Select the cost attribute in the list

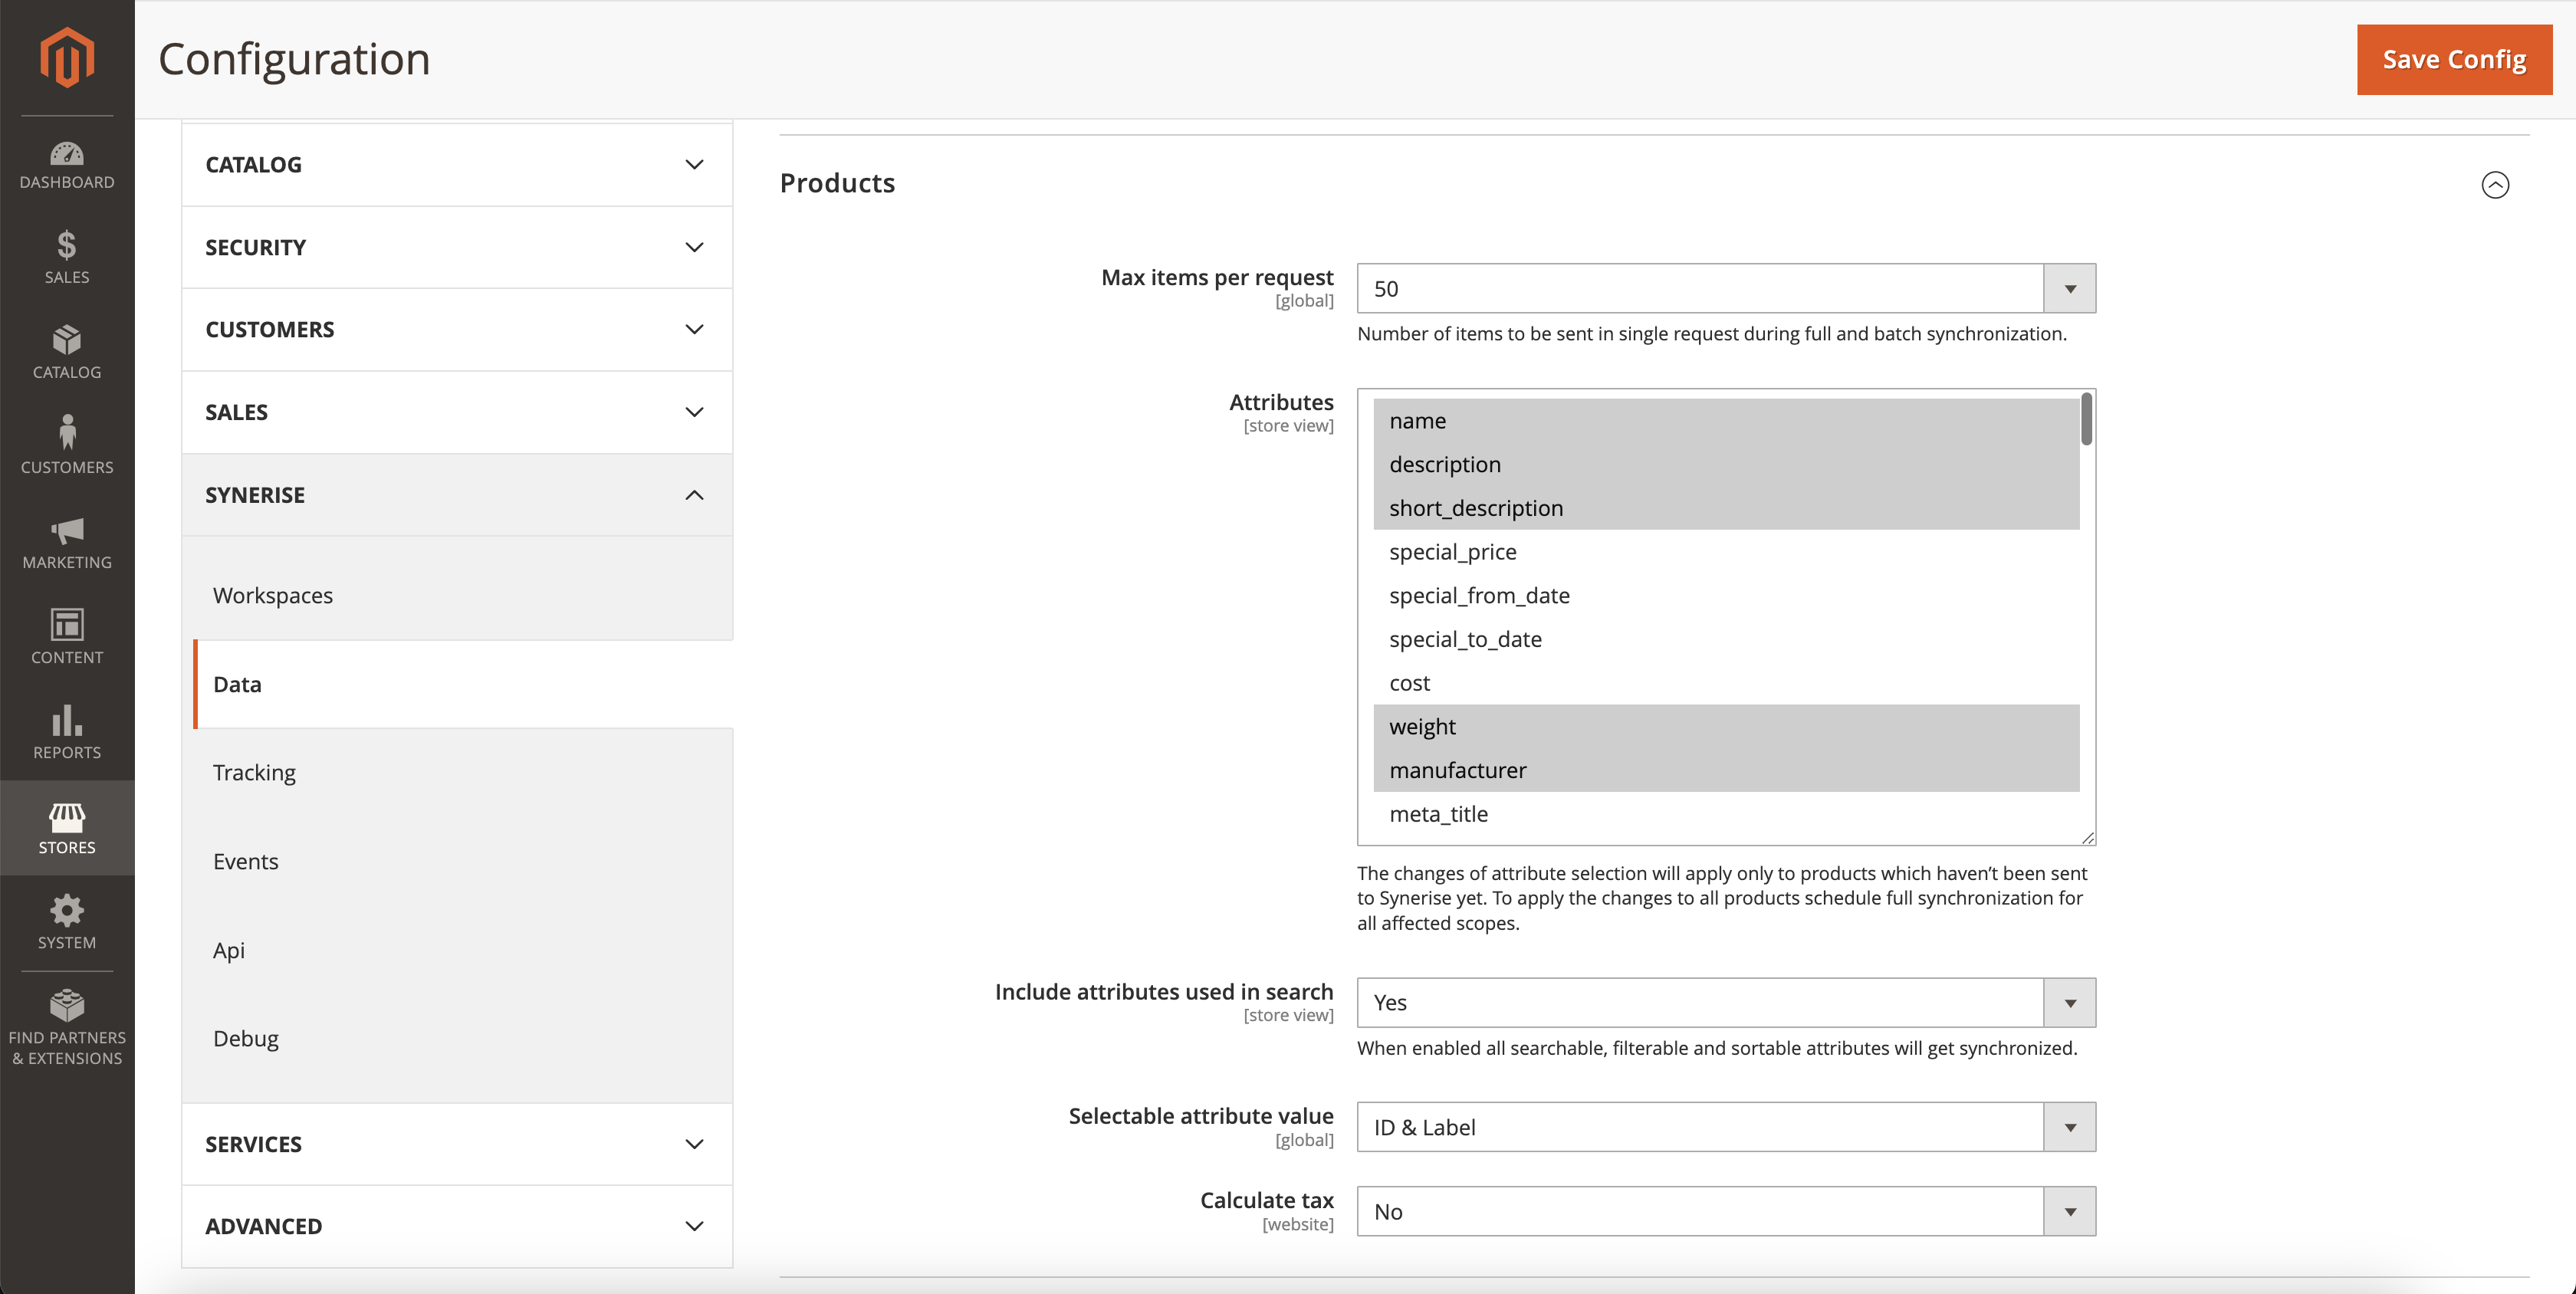coord(1409,682)
